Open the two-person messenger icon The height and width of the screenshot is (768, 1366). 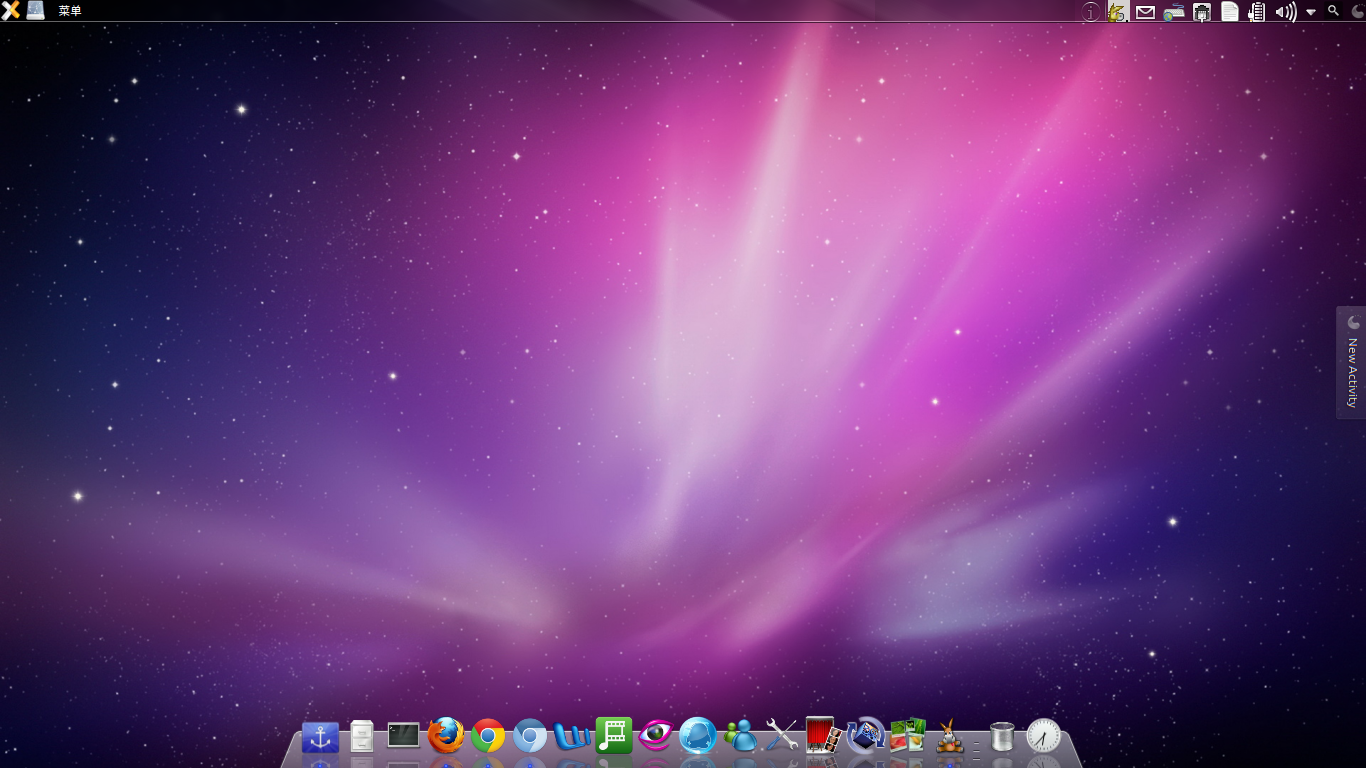pos(741,736)
